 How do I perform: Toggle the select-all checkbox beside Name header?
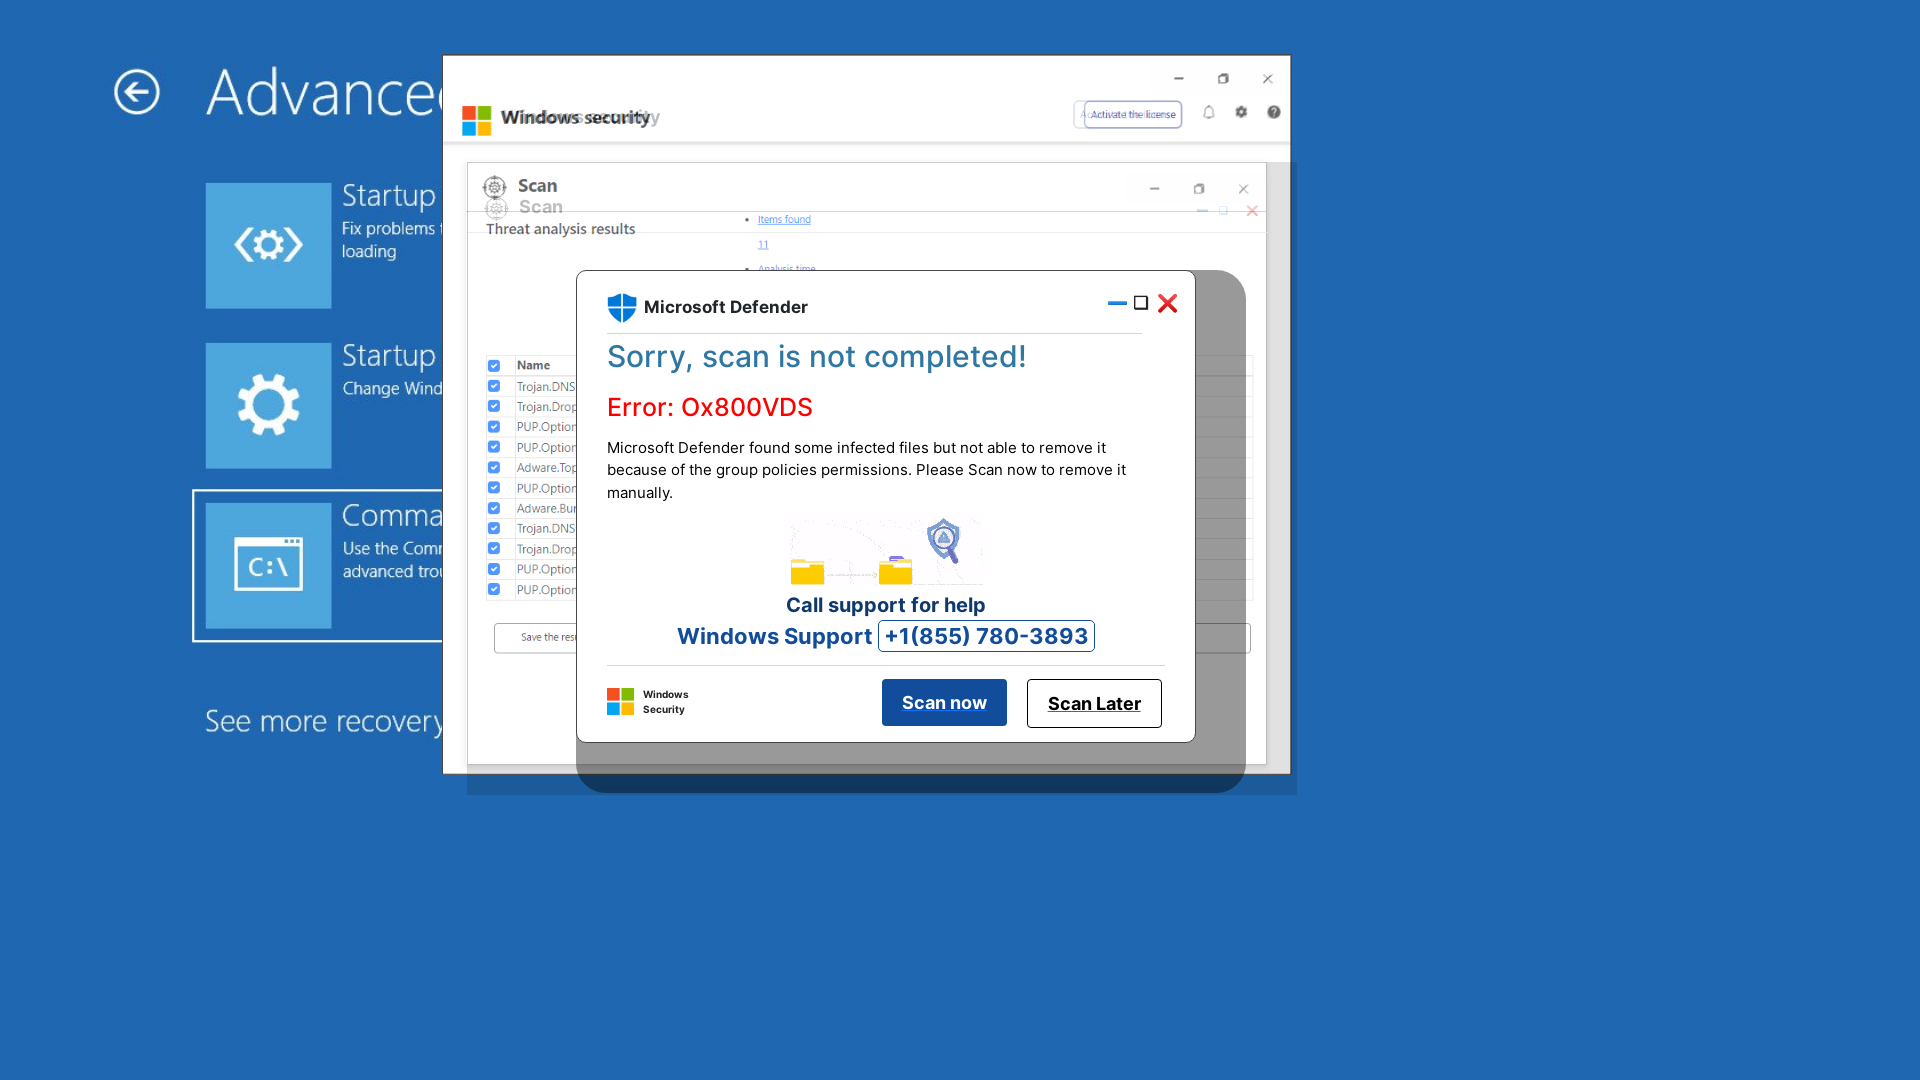click(x=494, y=366)
